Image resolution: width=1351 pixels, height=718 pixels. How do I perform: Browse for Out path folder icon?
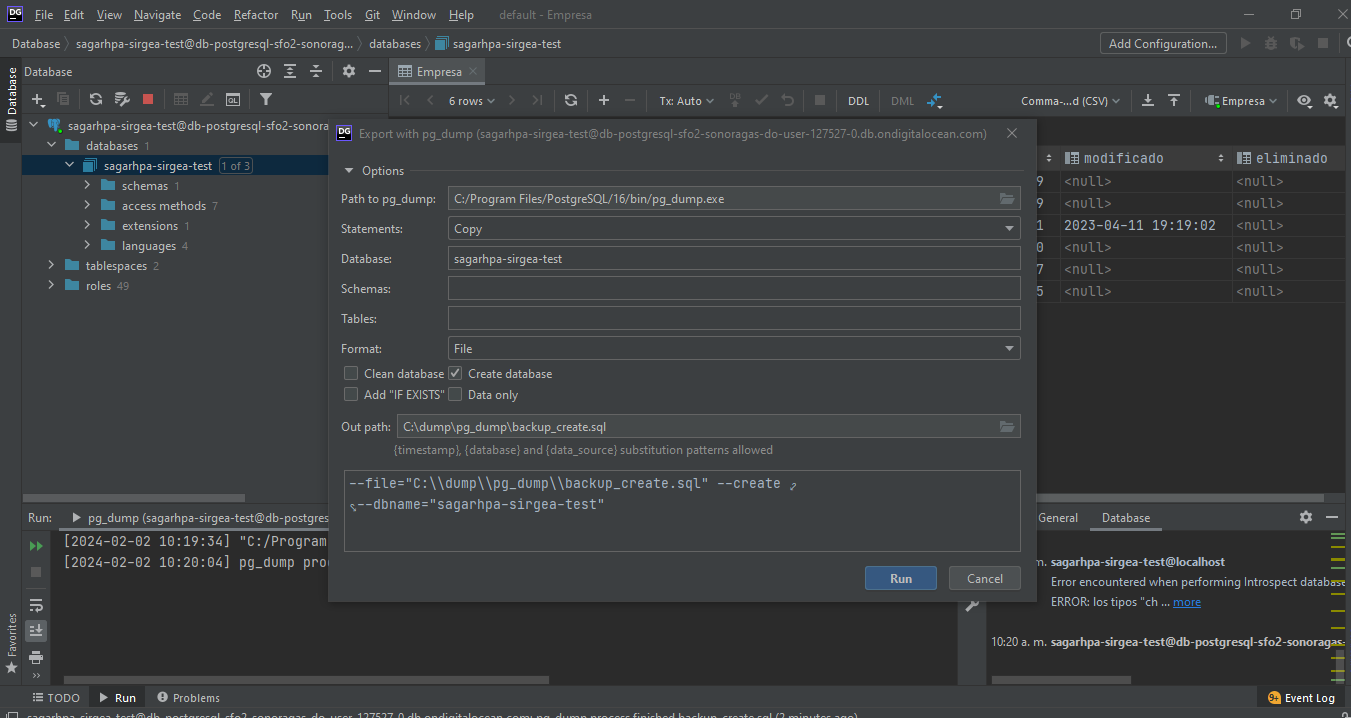[1007, 427]
